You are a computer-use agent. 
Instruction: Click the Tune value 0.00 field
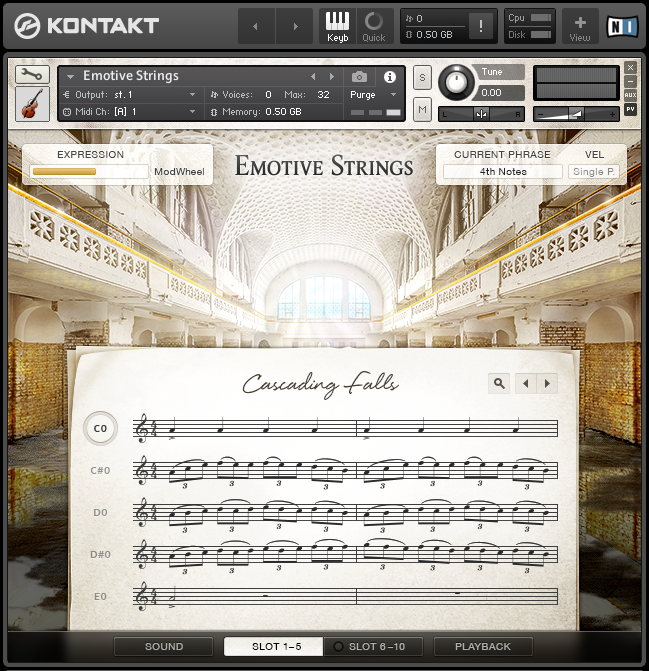tap(498, 92)
